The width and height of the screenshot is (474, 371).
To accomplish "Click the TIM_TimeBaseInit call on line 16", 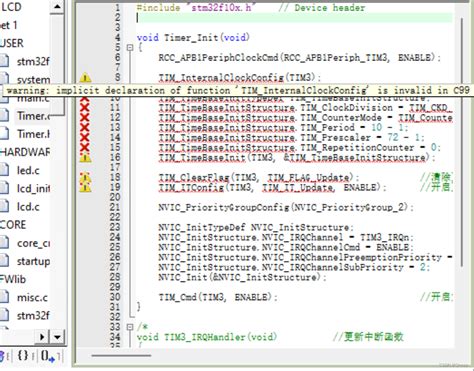I will [297, 157].
